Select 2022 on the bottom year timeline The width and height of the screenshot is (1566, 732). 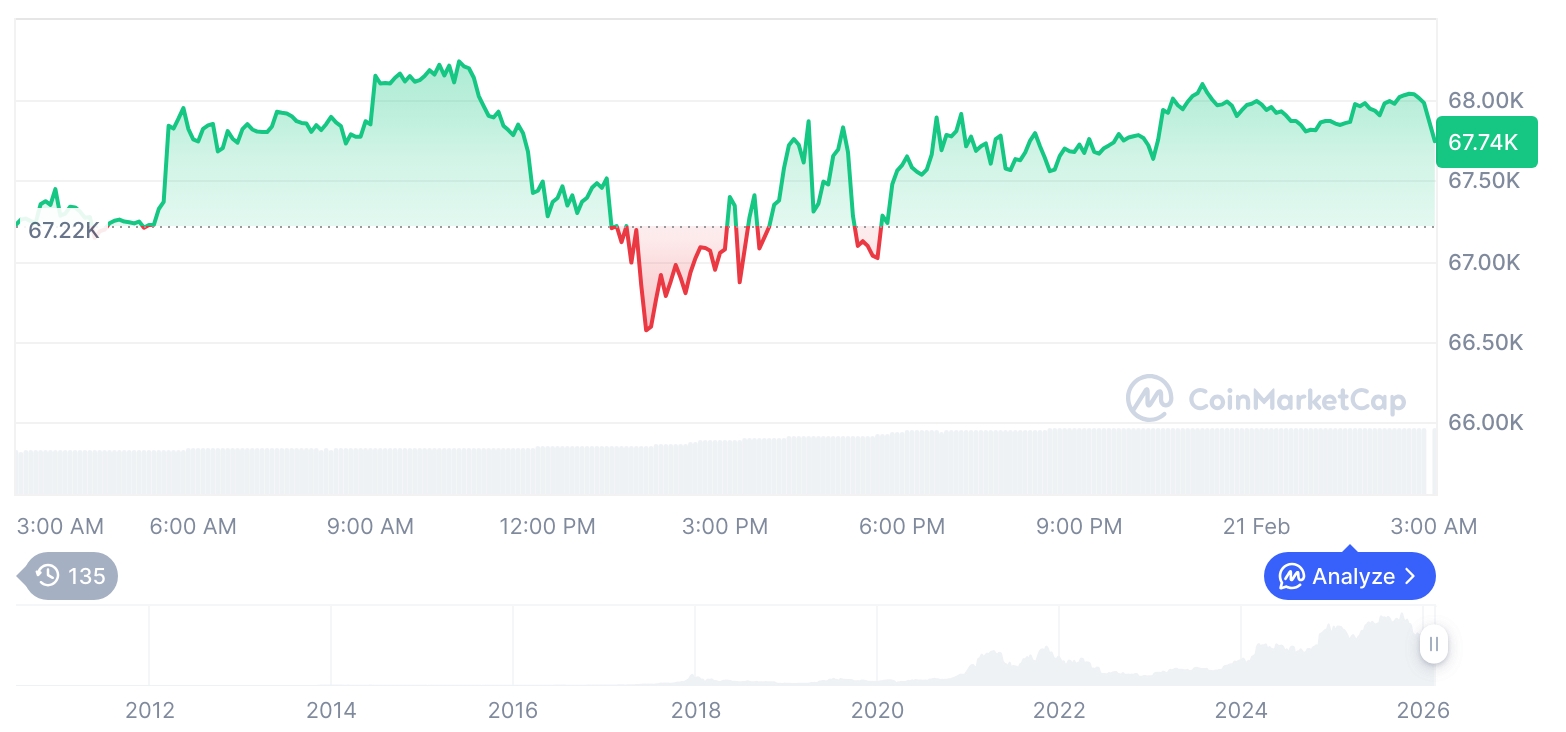click(1059, 711)
